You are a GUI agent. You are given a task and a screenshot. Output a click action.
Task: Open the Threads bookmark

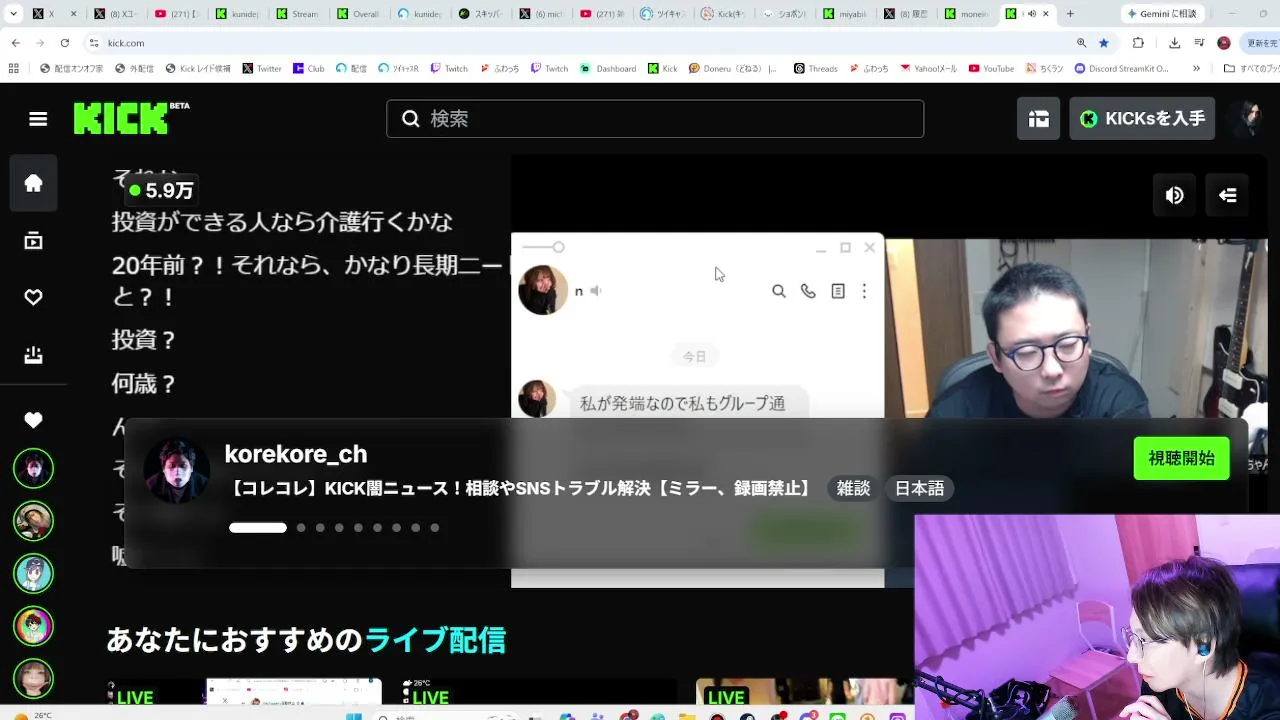click(816, 69)
